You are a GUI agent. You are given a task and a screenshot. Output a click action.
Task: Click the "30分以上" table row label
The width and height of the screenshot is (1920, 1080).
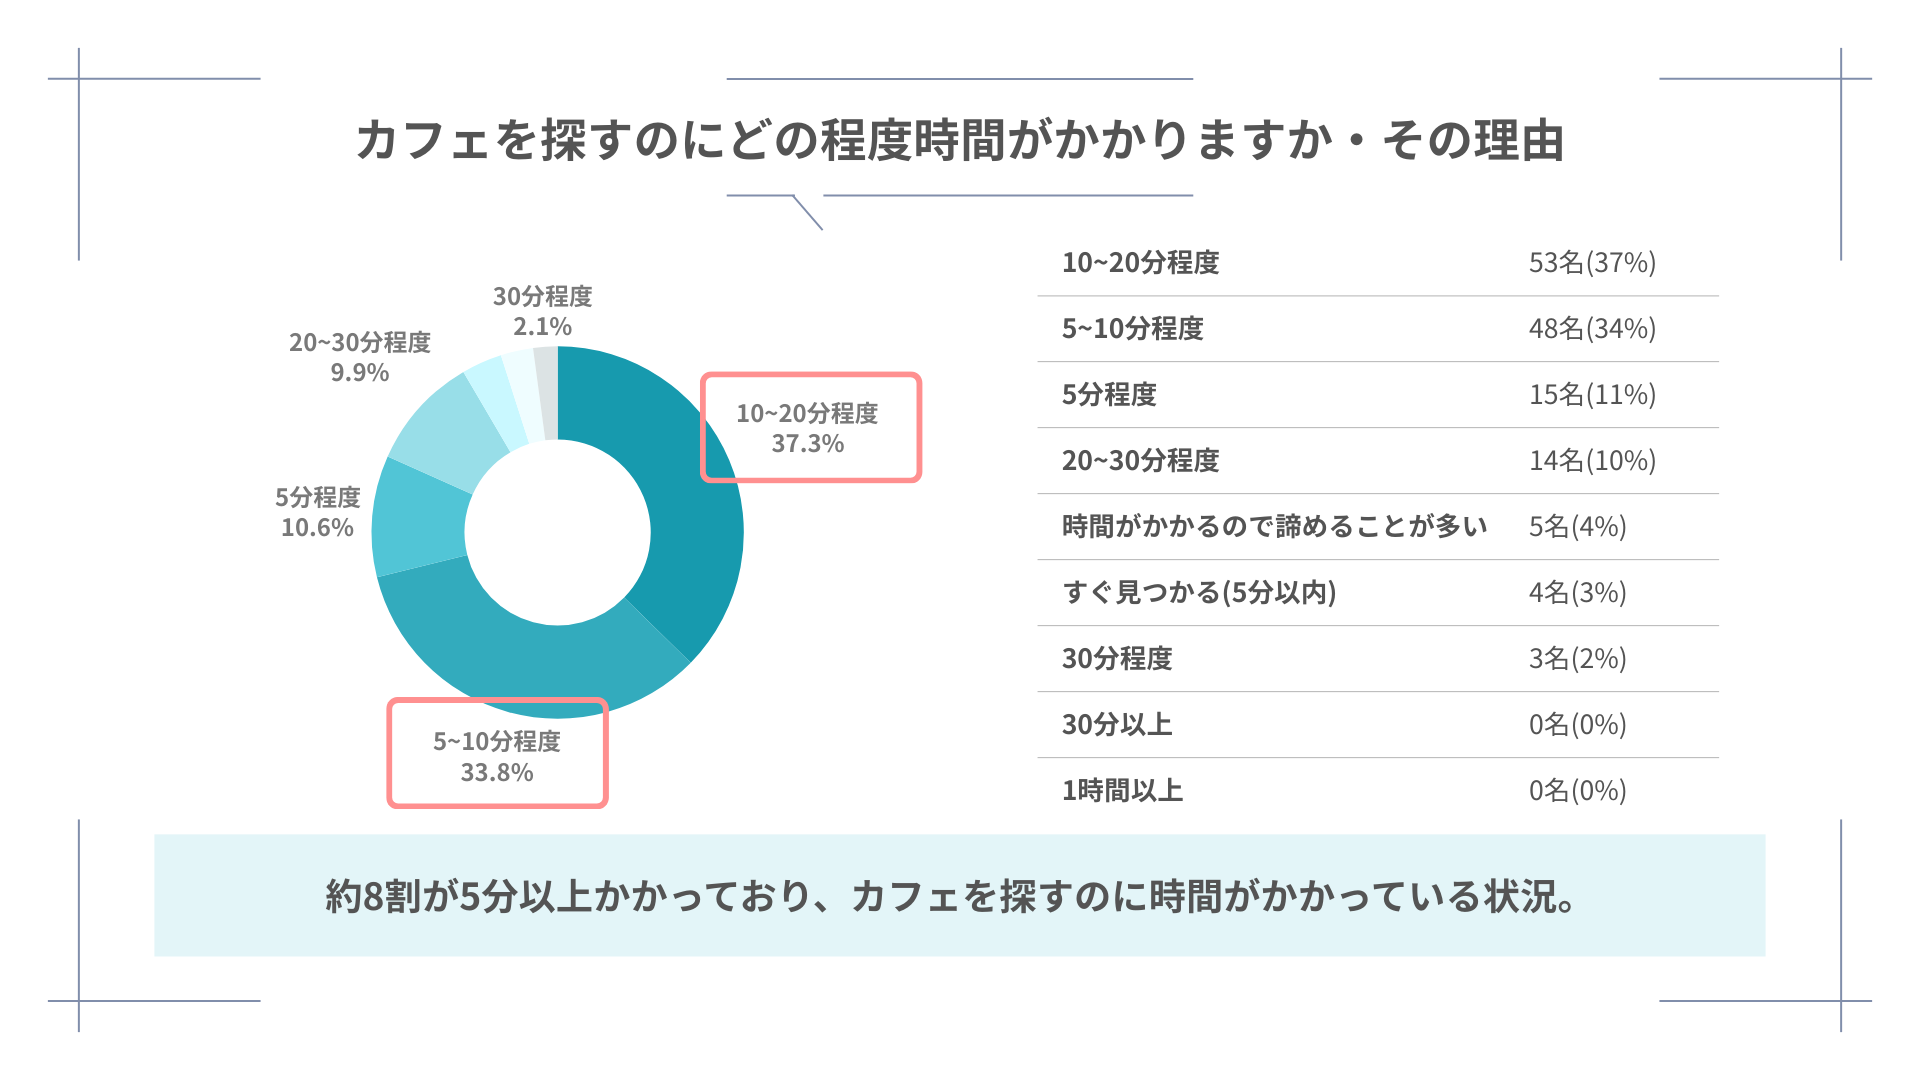coord(1117,725)
